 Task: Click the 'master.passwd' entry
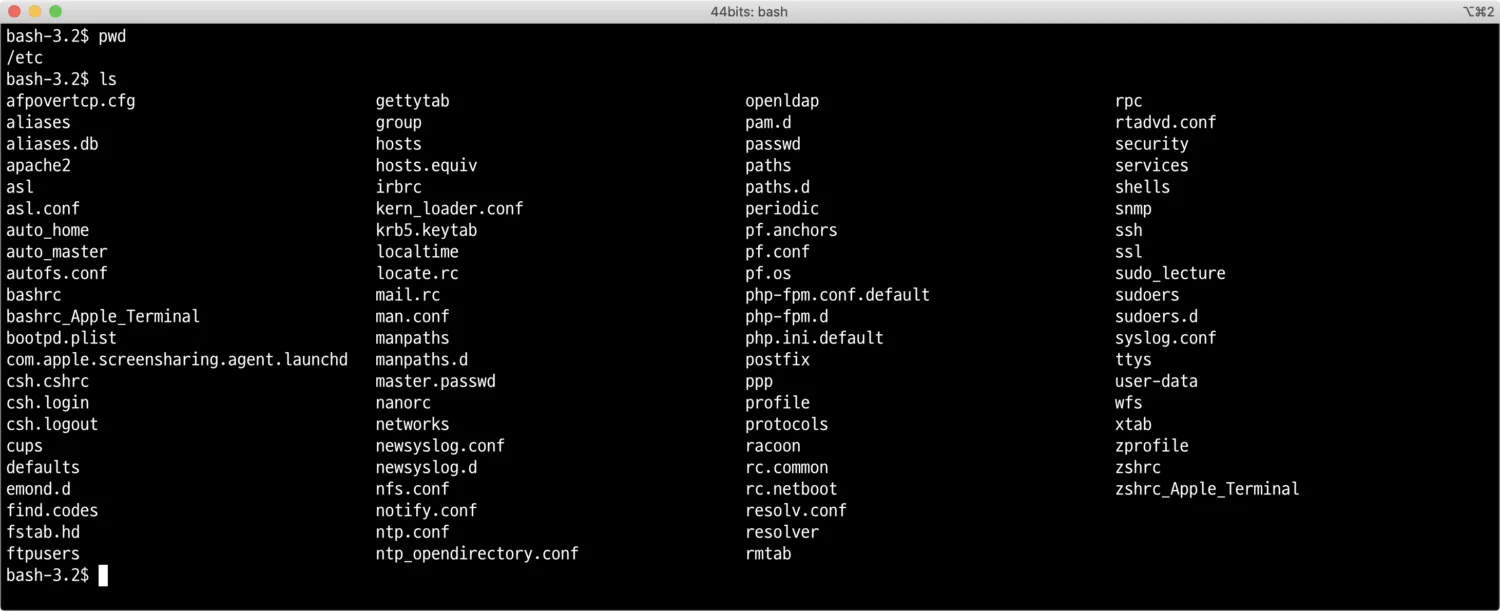[435, 381]
